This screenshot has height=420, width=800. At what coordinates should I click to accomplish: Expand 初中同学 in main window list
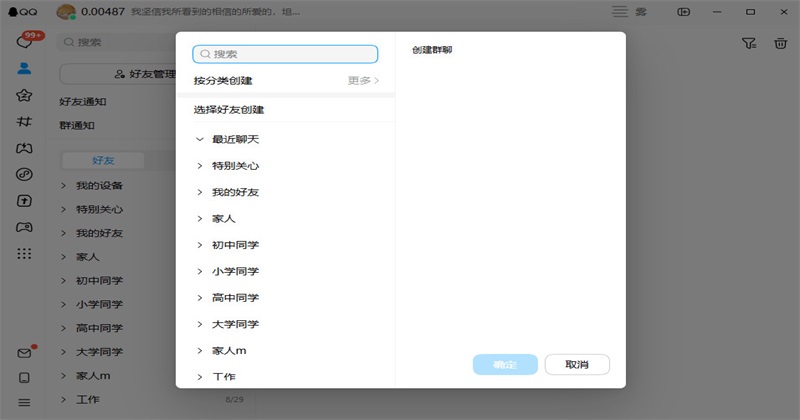[64, 281]
